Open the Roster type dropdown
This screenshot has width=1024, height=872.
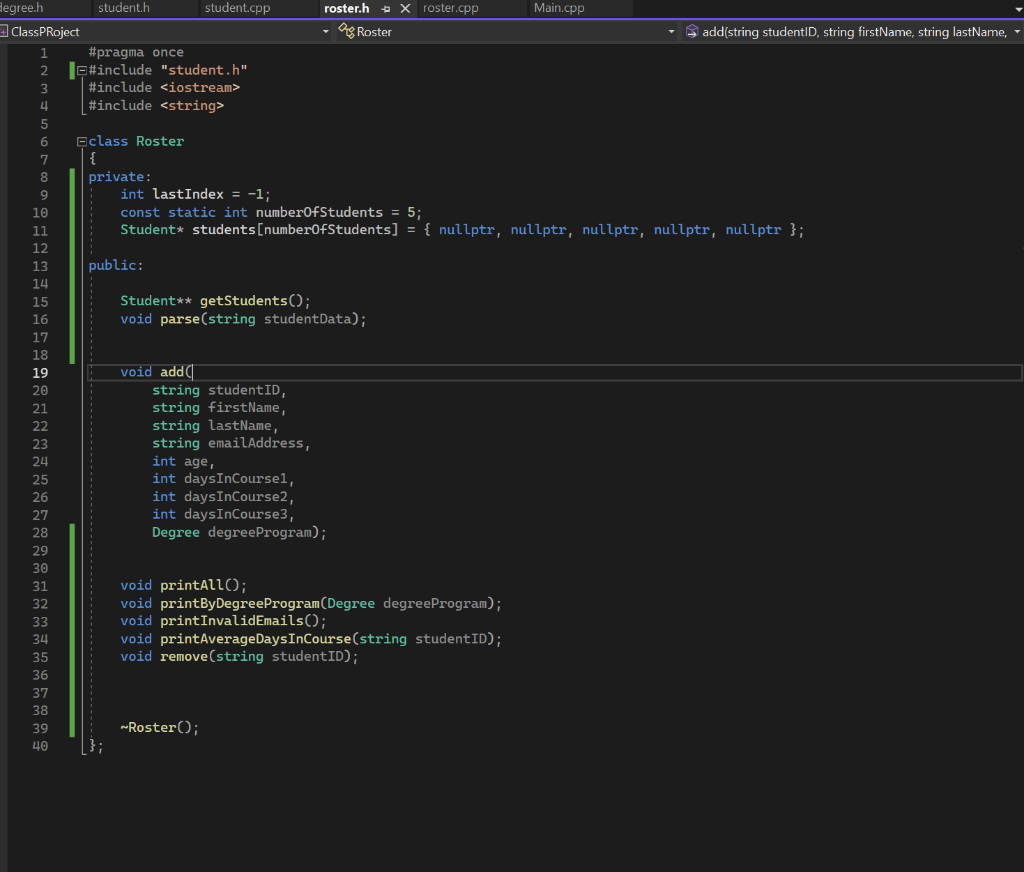(671, 31)
